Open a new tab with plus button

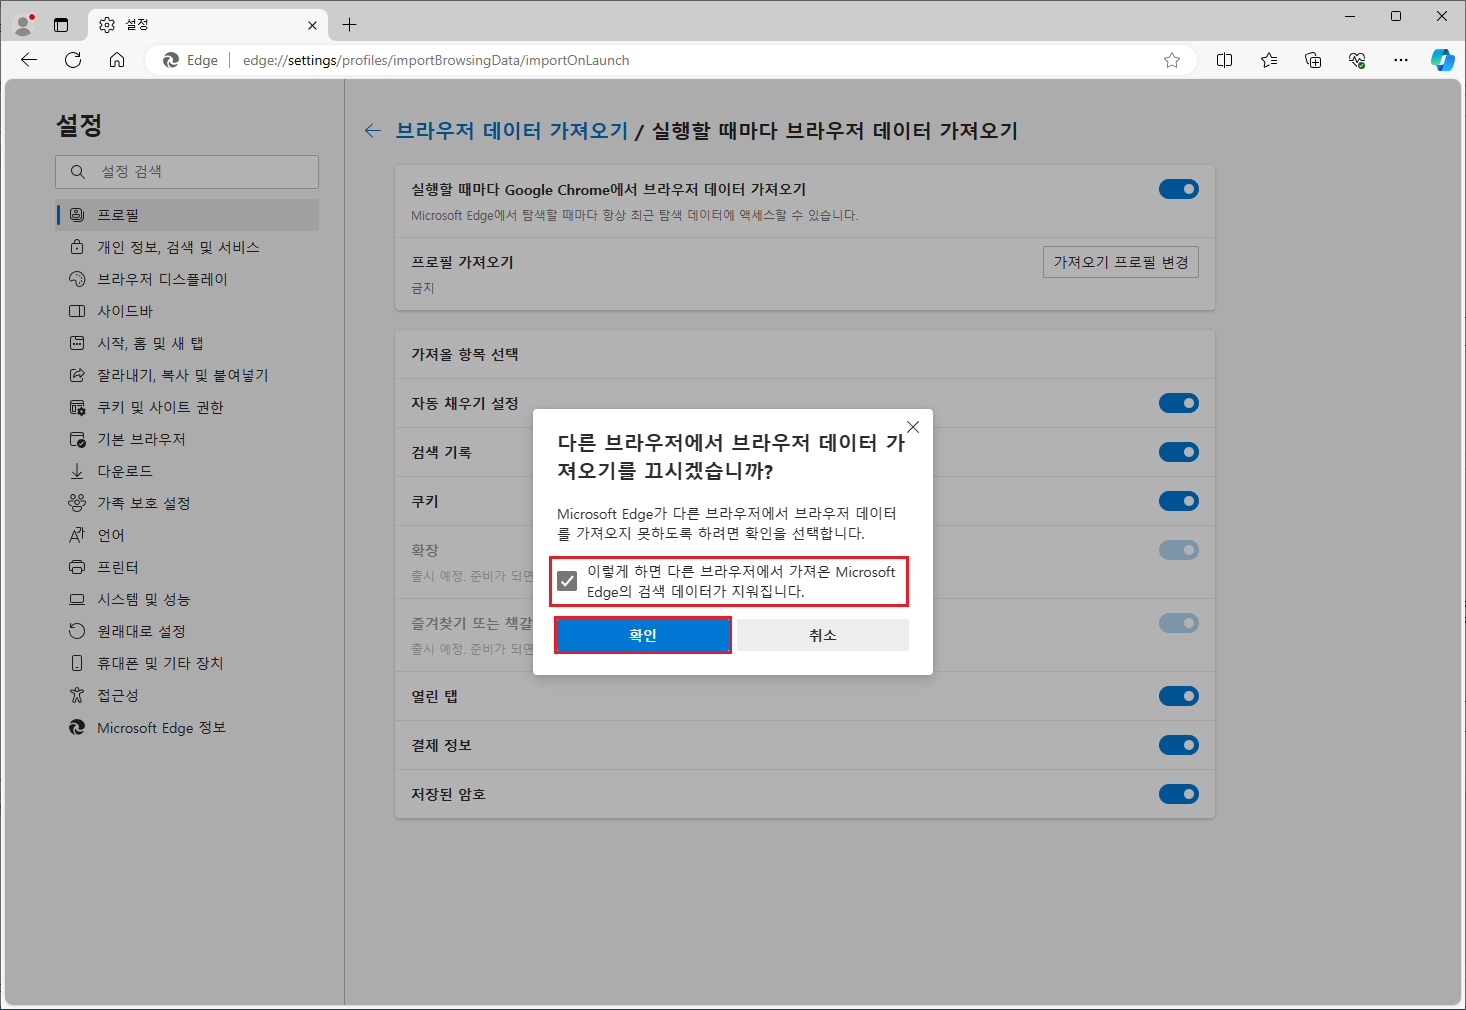click(x=349, y=24)
